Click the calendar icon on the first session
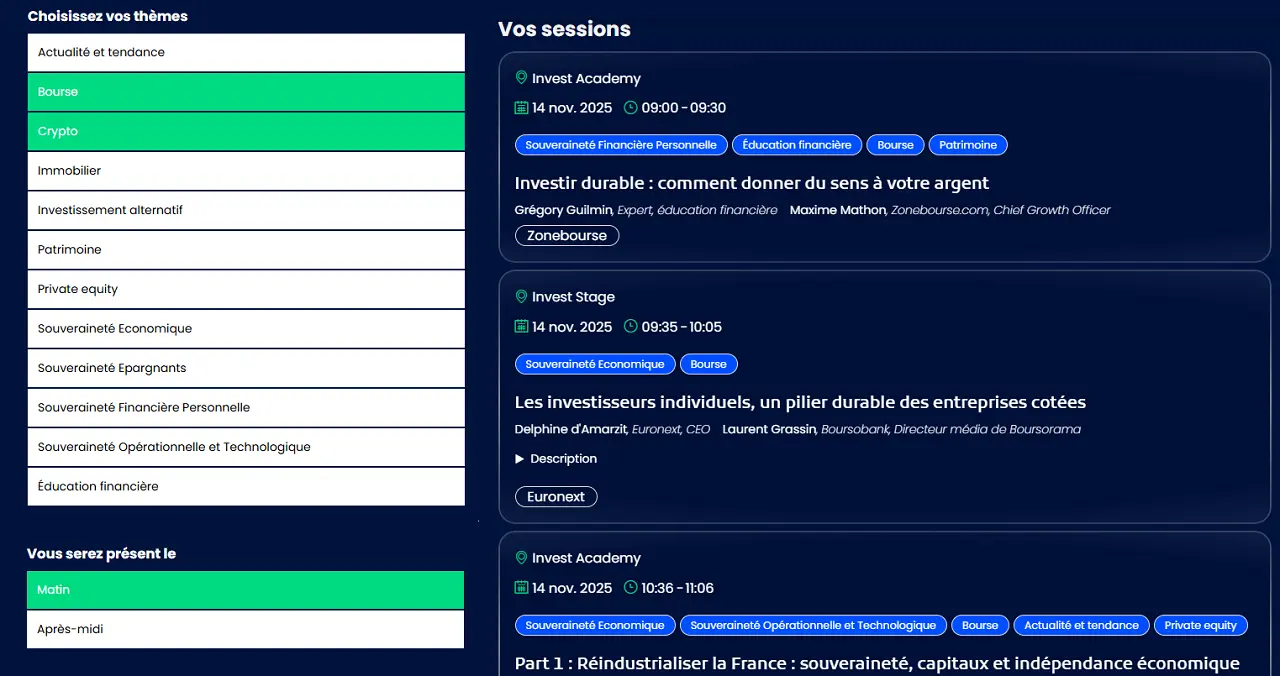Image resolution: width=1280 pixels, height=676 pixels. [521, 107]
